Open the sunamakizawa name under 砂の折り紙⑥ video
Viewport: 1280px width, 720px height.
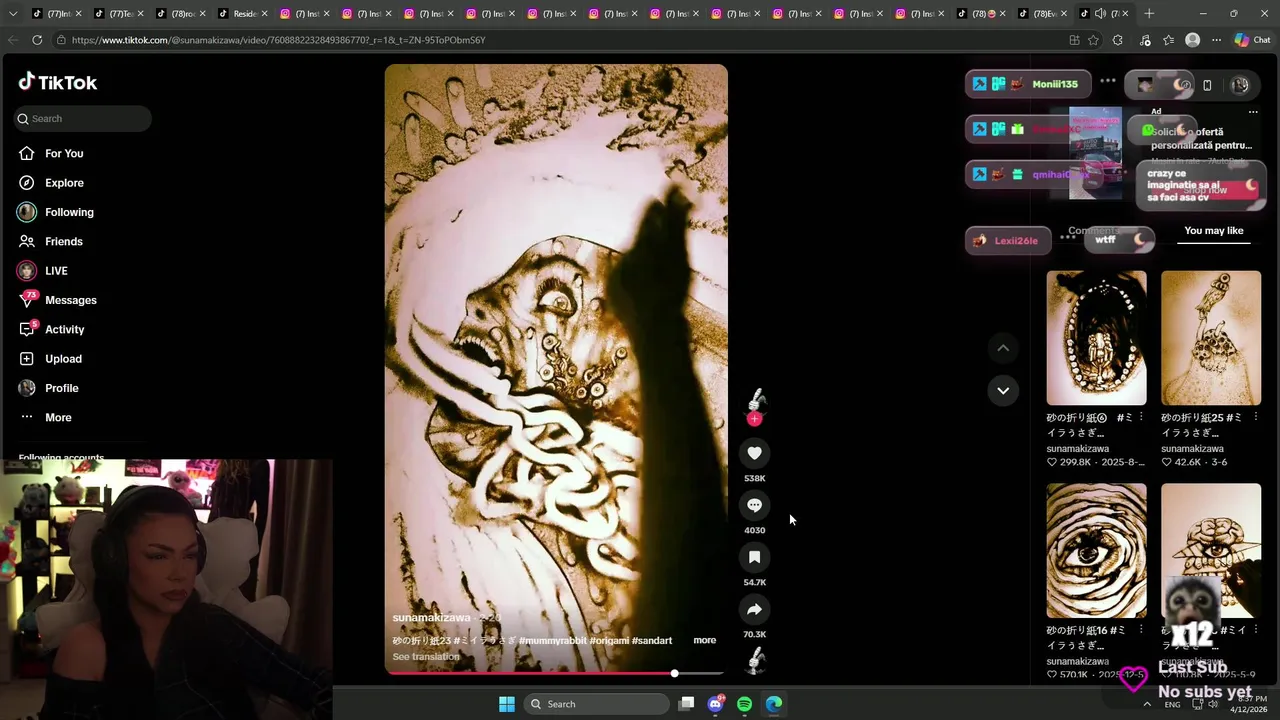[x=1078, y=449]
